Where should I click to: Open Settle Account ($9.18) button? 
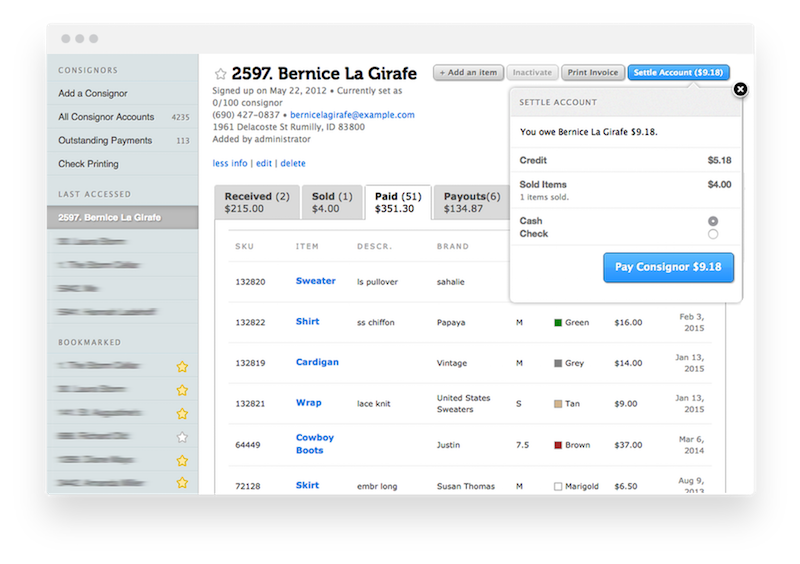[x=678, y=72]
